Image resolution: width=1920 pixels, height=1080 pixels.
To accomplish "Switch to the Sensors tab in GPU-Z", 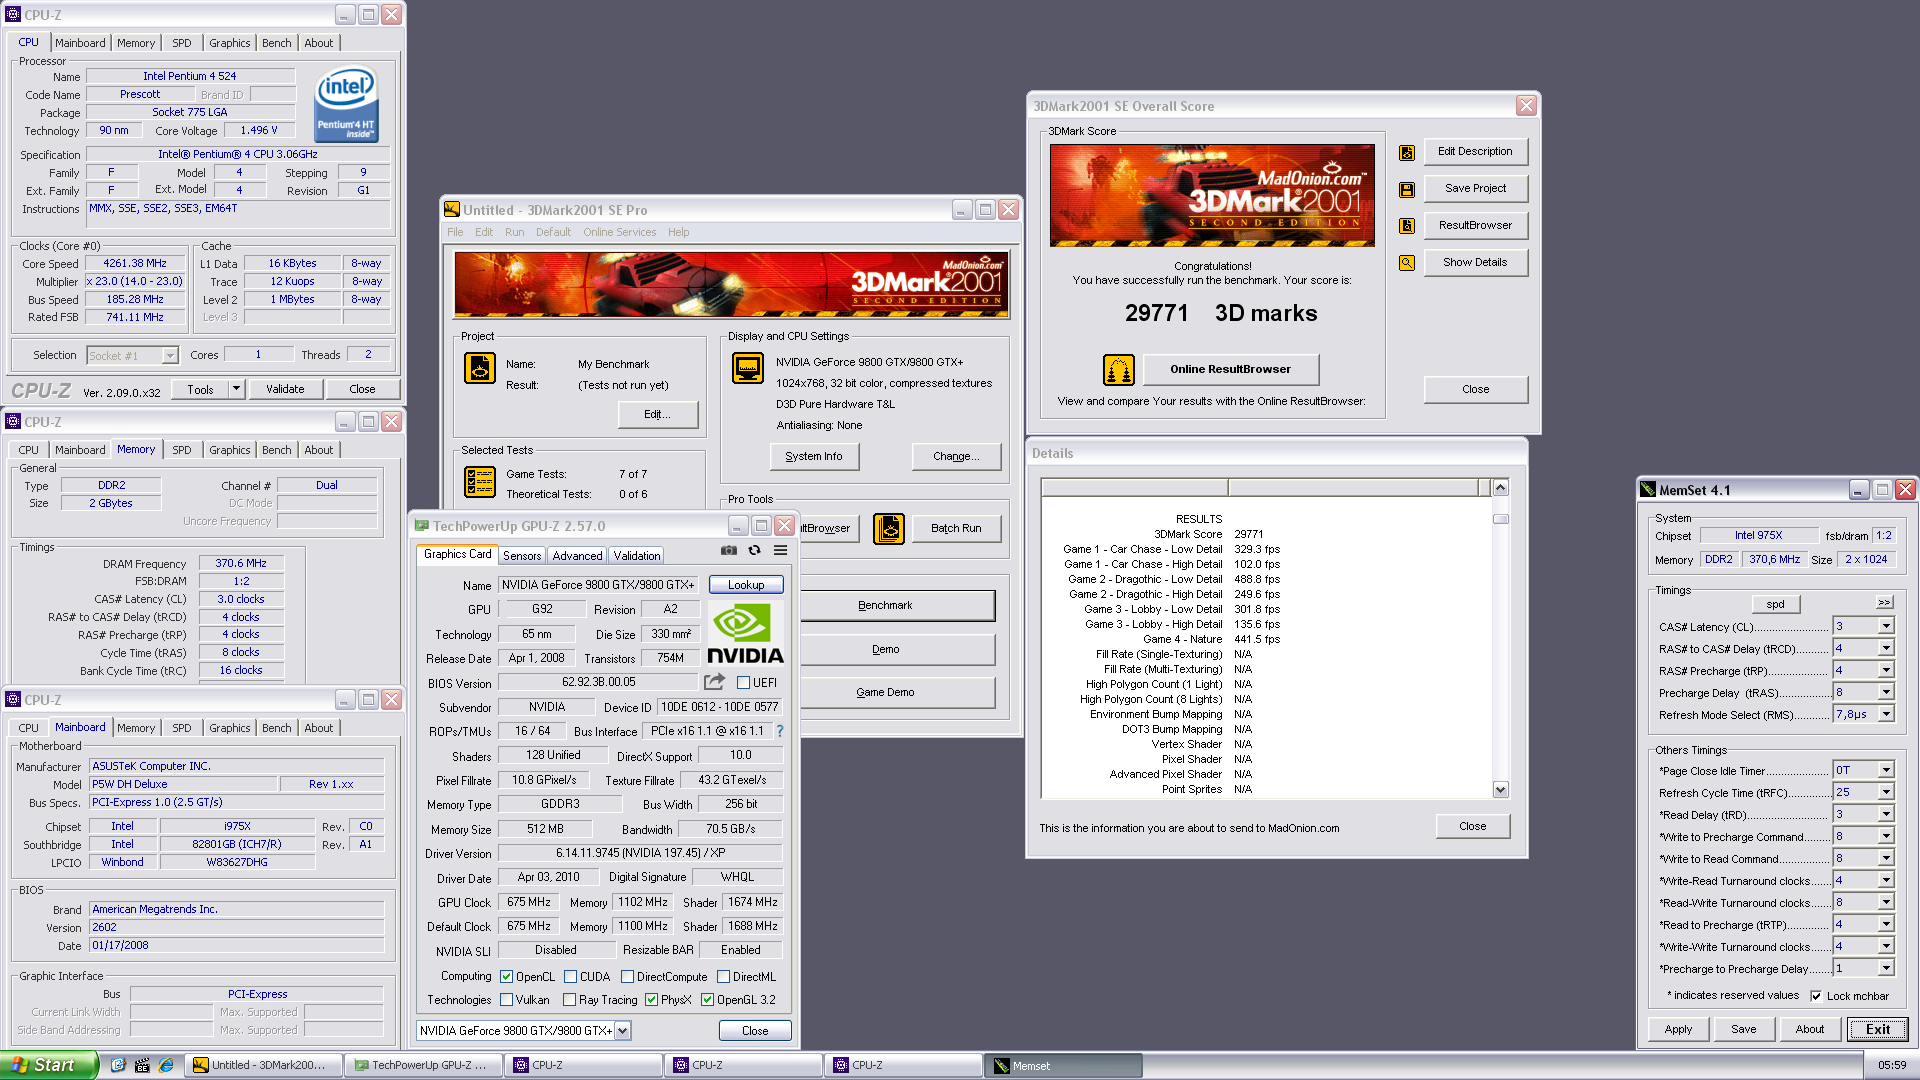I will (x=522, y=555).
